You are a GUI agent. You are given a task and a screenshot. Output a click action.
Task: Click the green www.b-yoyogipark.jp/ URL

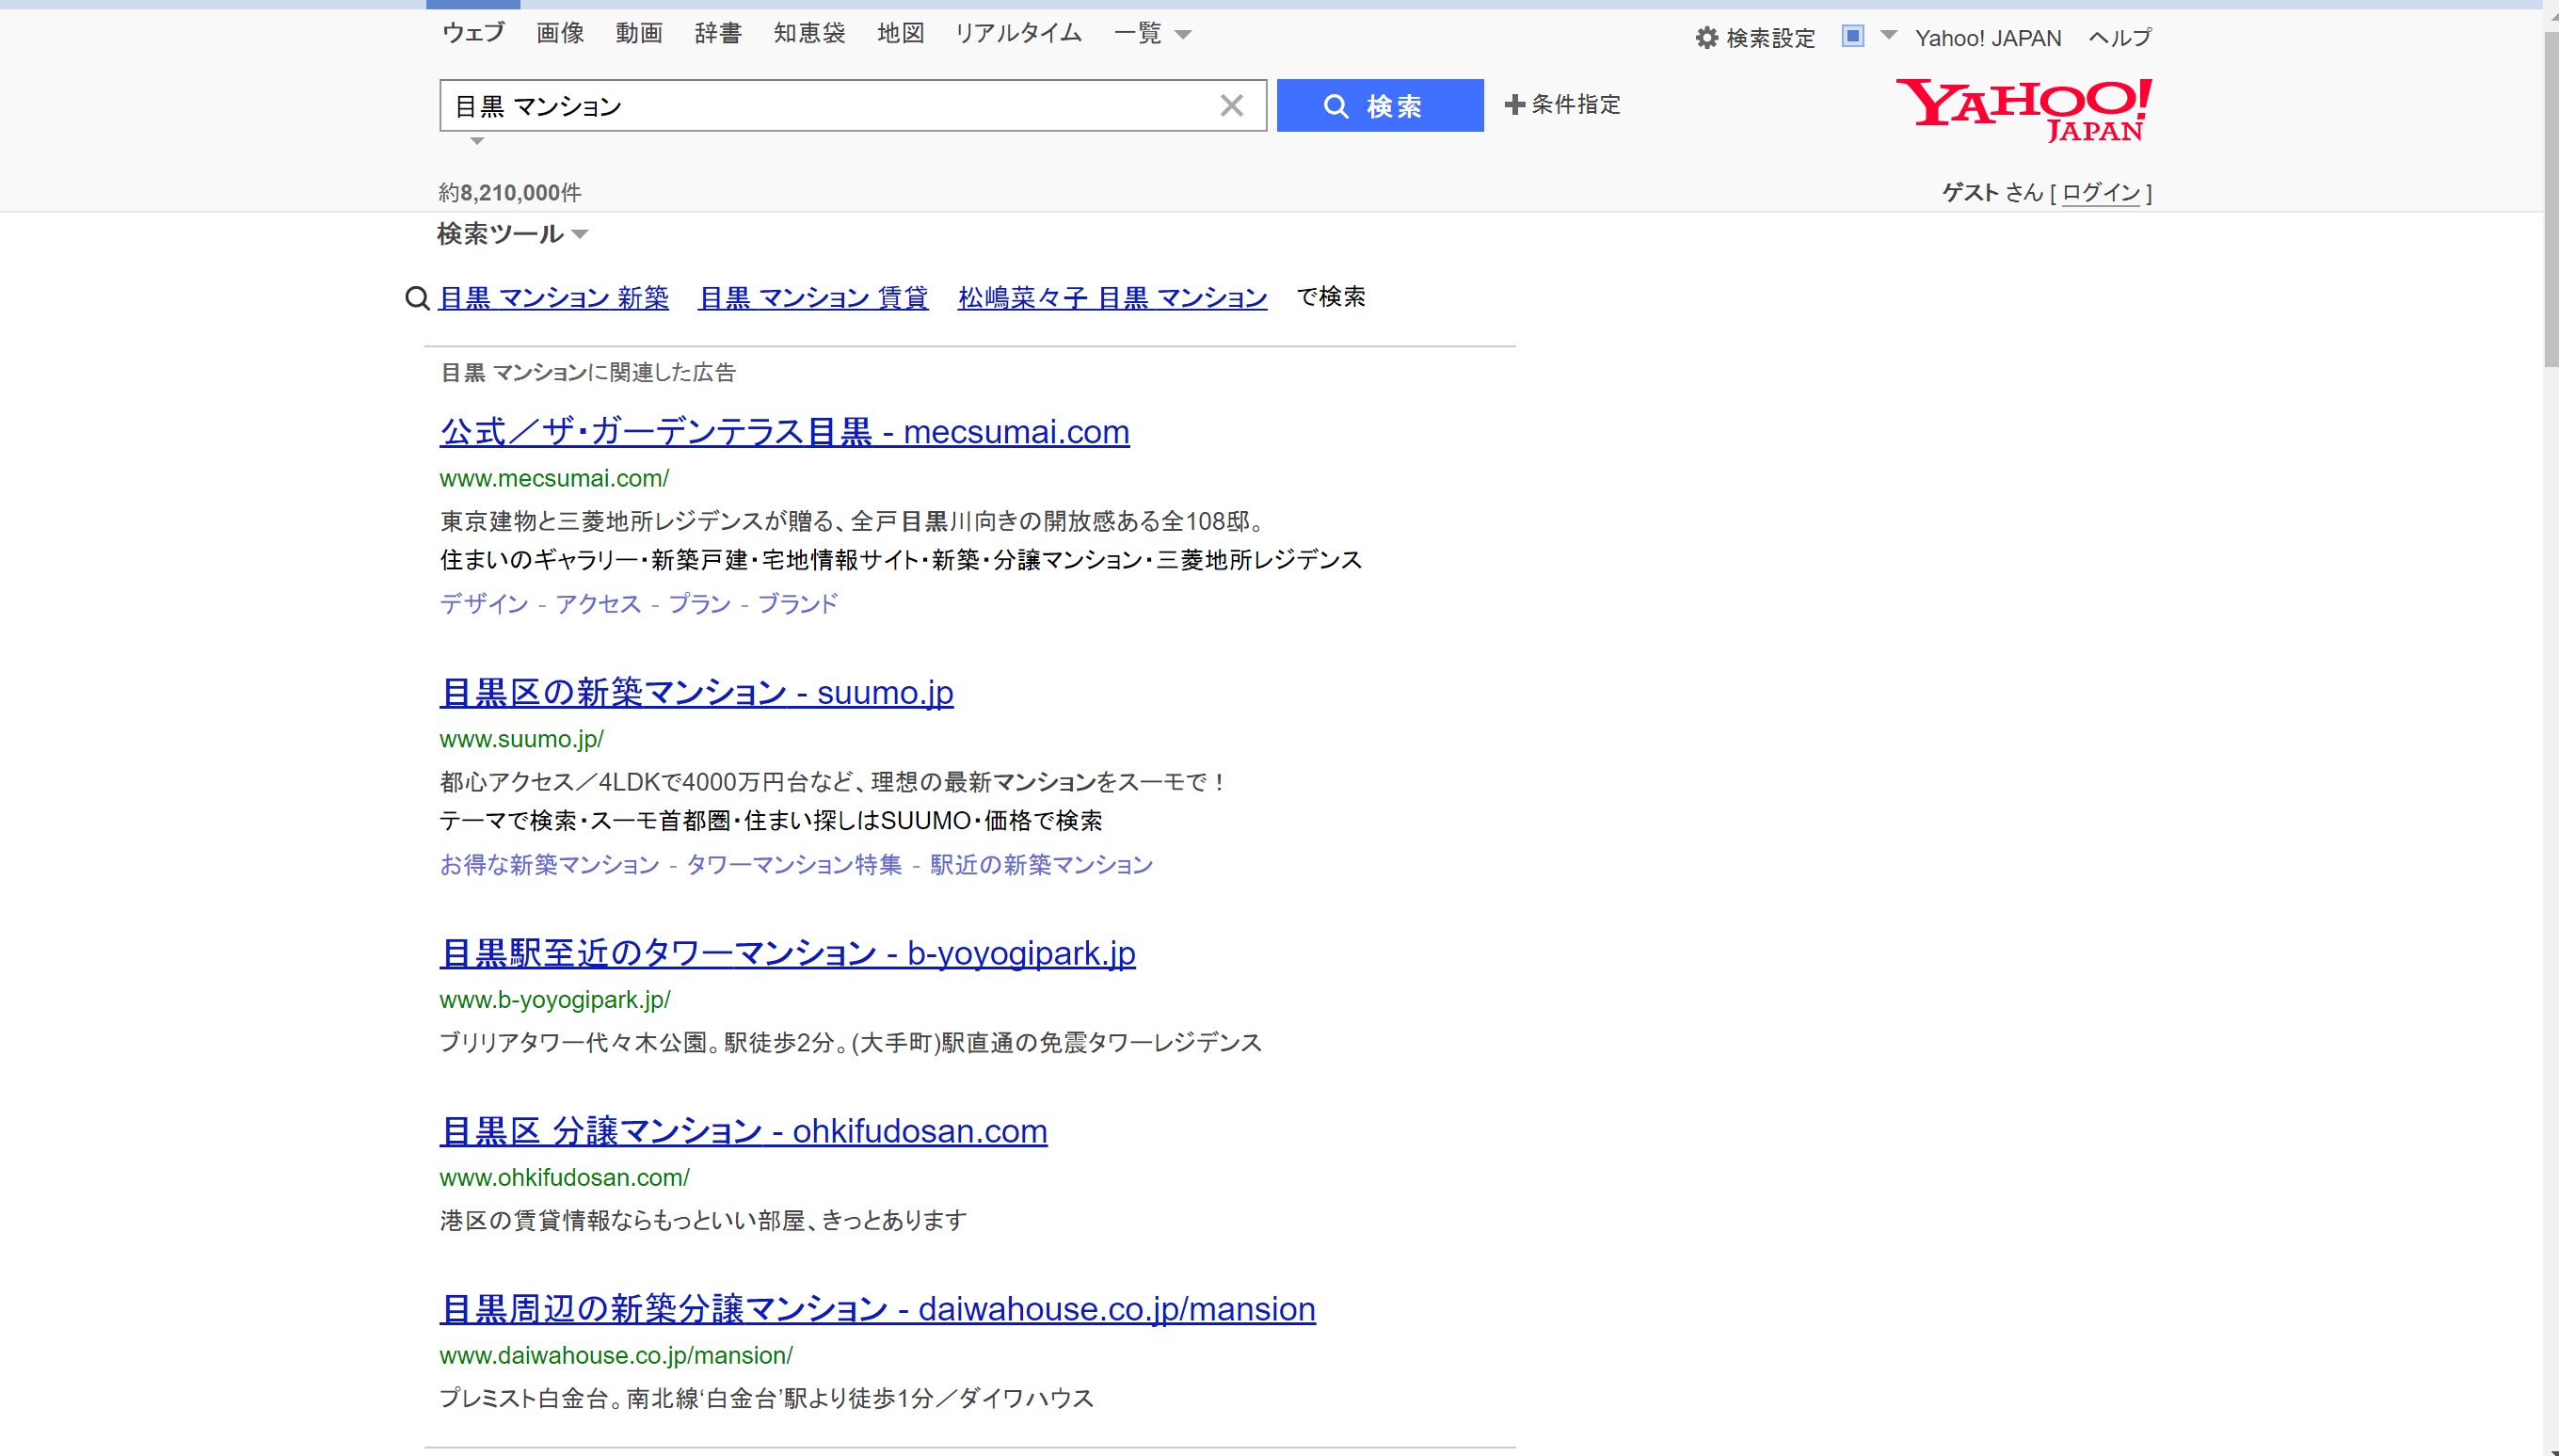coord(555,1000)
